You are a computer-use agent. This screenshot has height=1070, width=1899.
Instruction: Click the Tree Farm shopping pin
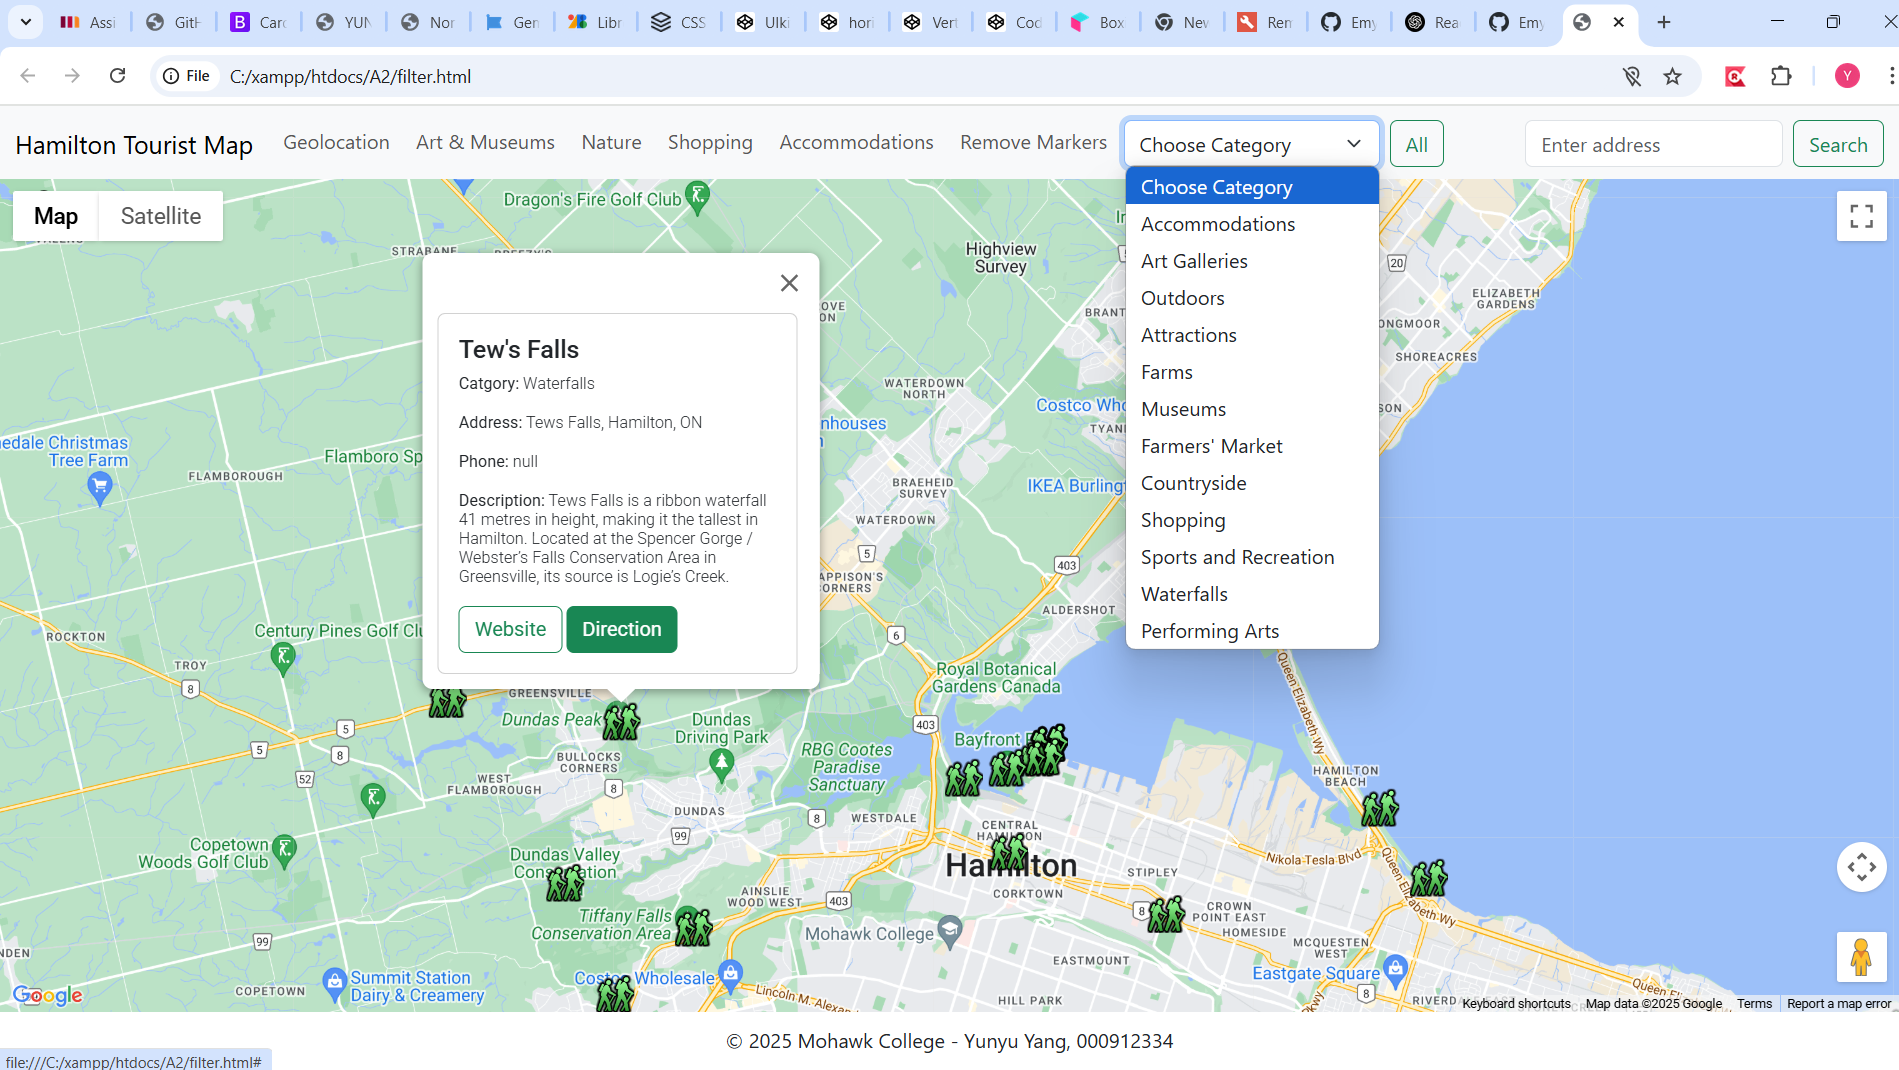tap(99, 489)
